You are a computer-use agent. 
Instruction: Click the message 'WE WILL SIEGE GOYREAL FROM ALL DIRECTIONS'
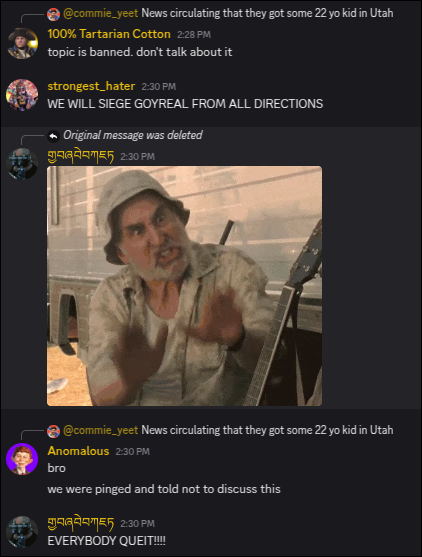coord(185,104)
